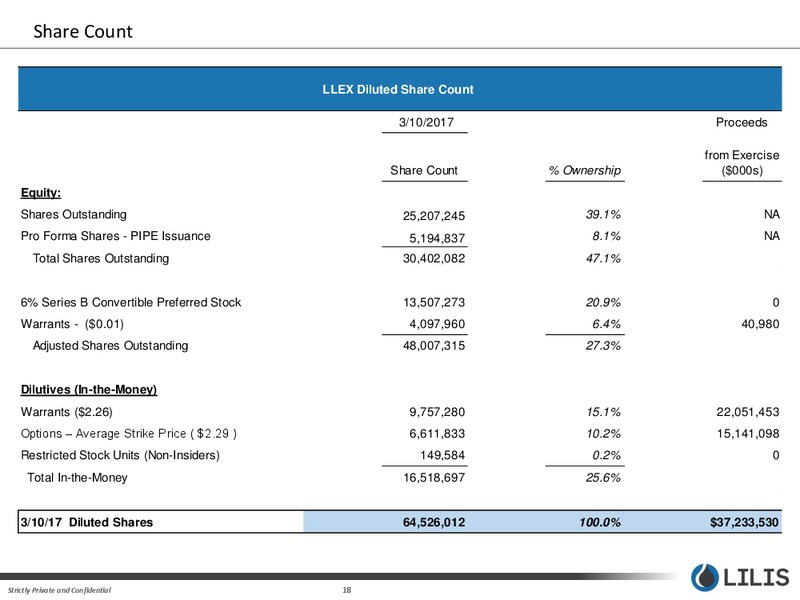Screen dimensions: 800x600
Task: Select the 'Share Count' column header
Action: pos(424,170)
